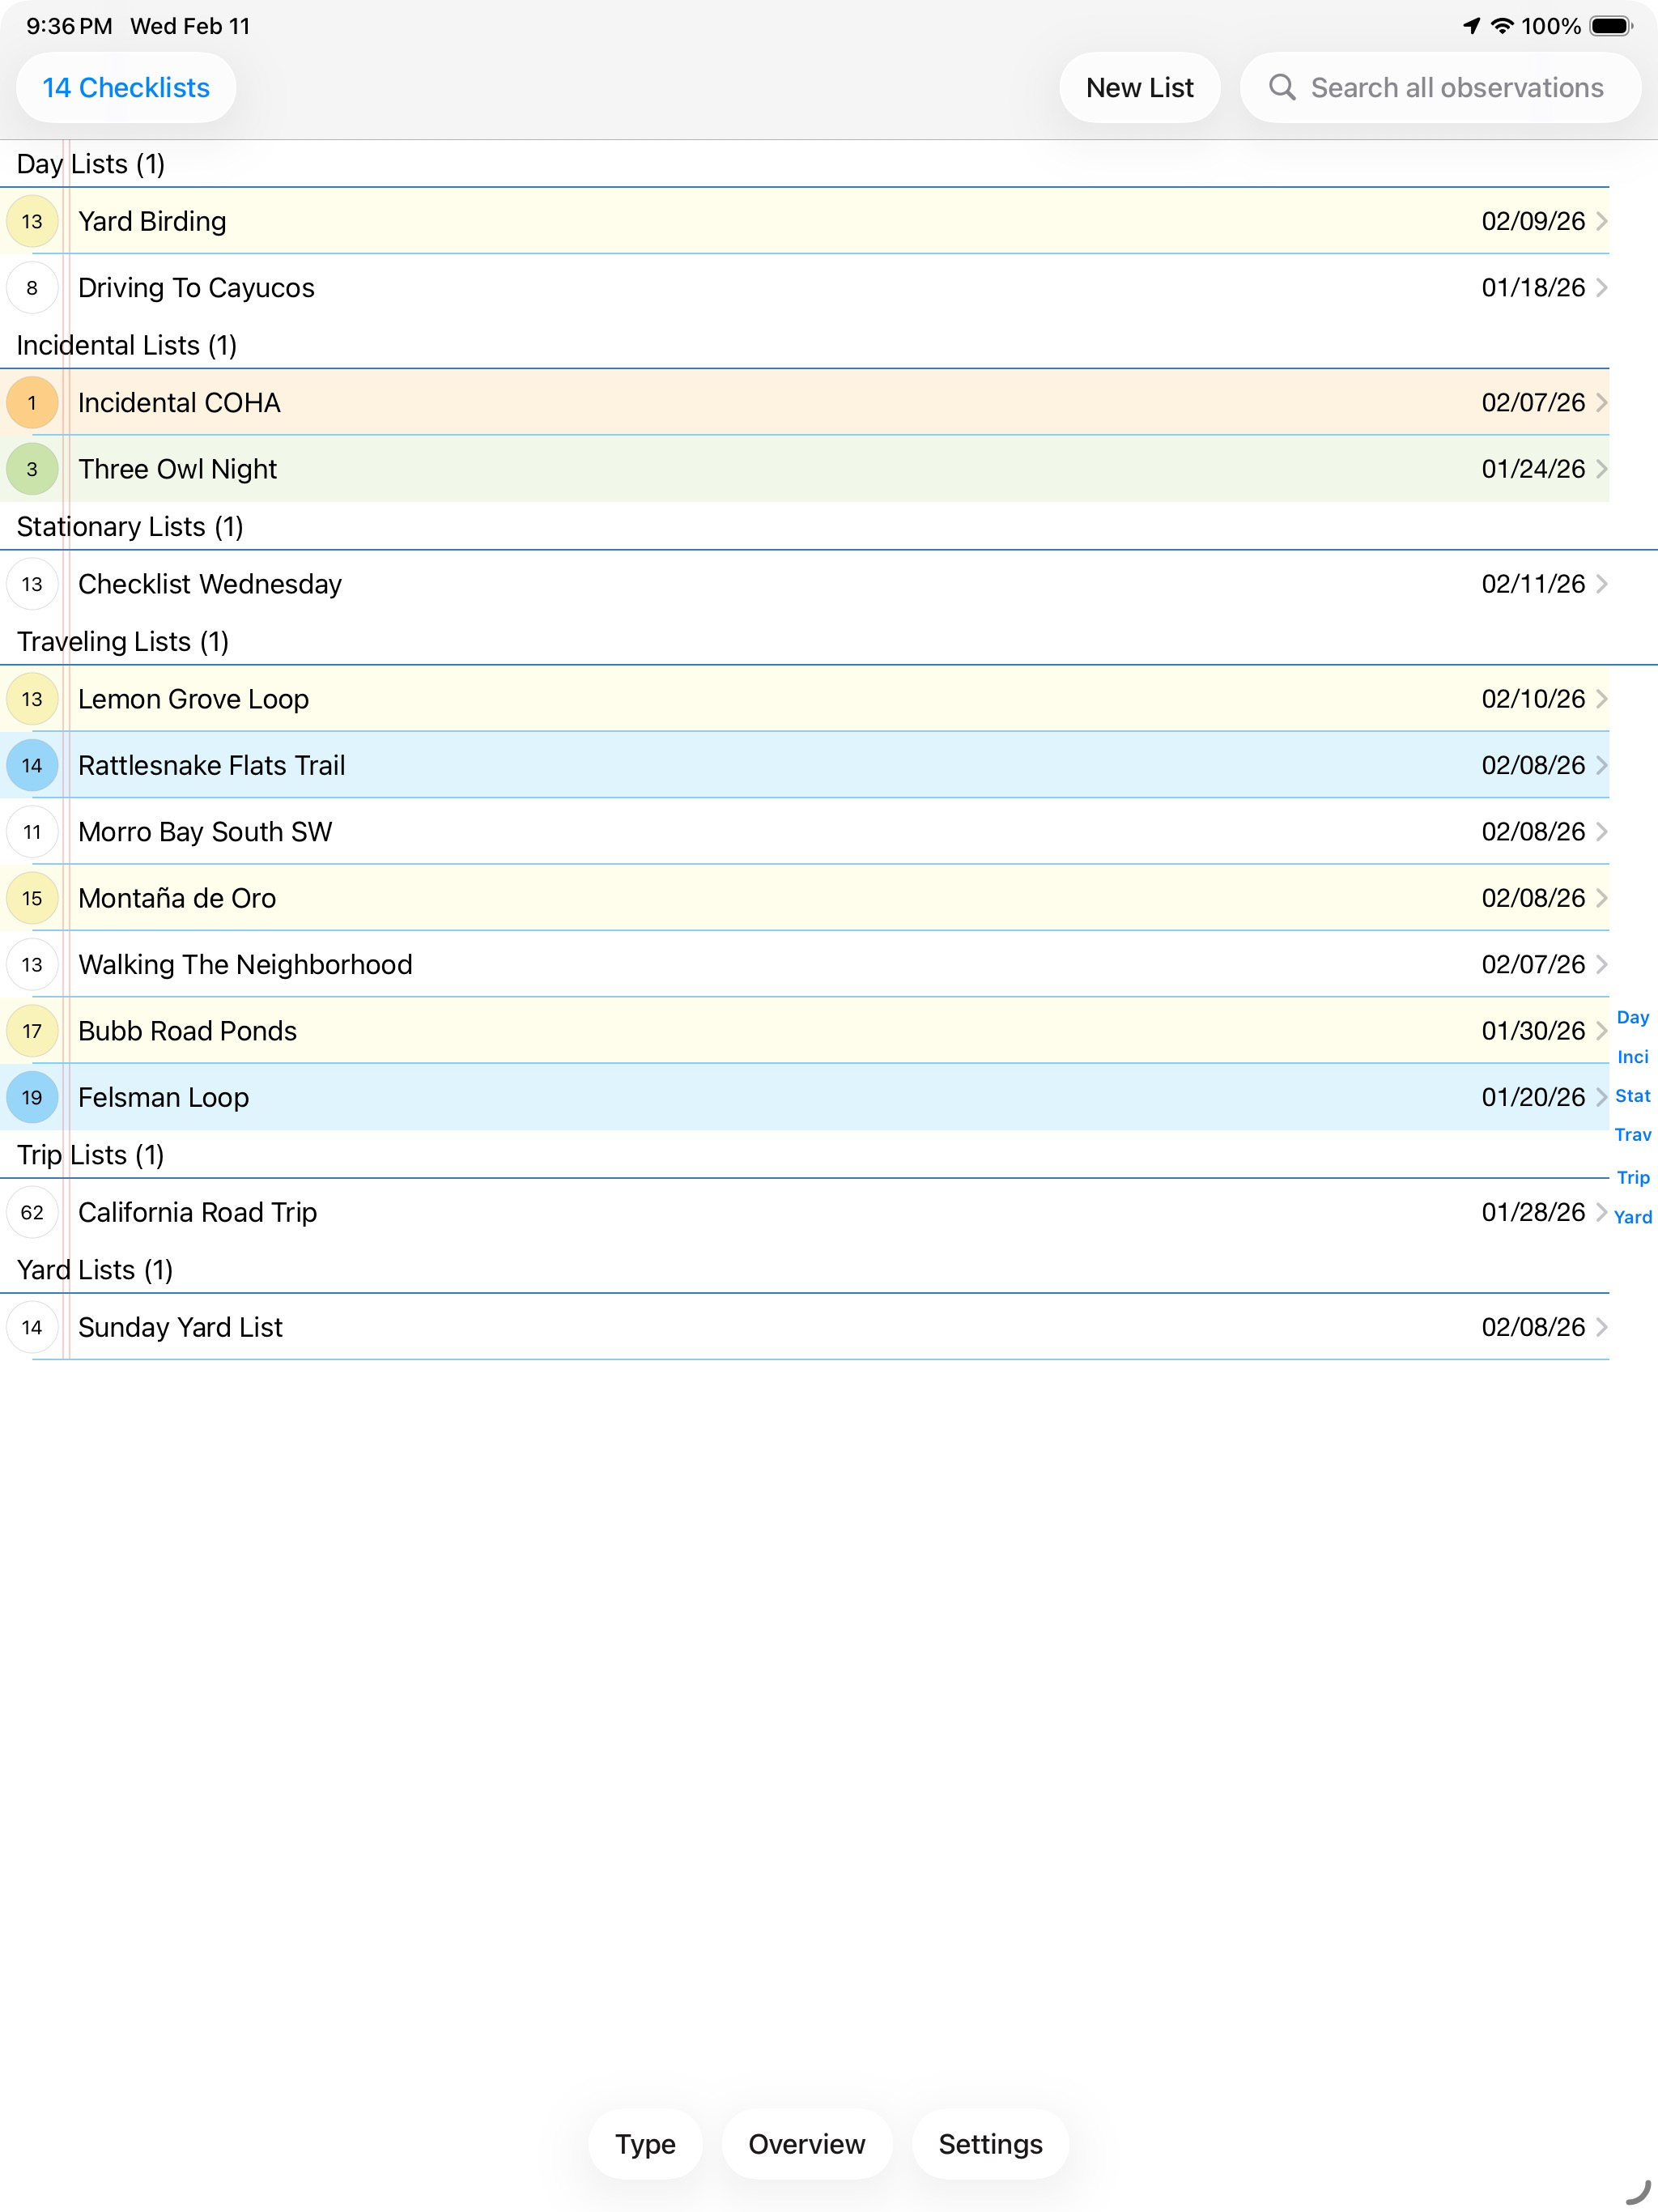Tap the Trip Lists (1) header
Image resolution: width=1658 pixels, height=2212 pixels.
(x=90, y=1155)
